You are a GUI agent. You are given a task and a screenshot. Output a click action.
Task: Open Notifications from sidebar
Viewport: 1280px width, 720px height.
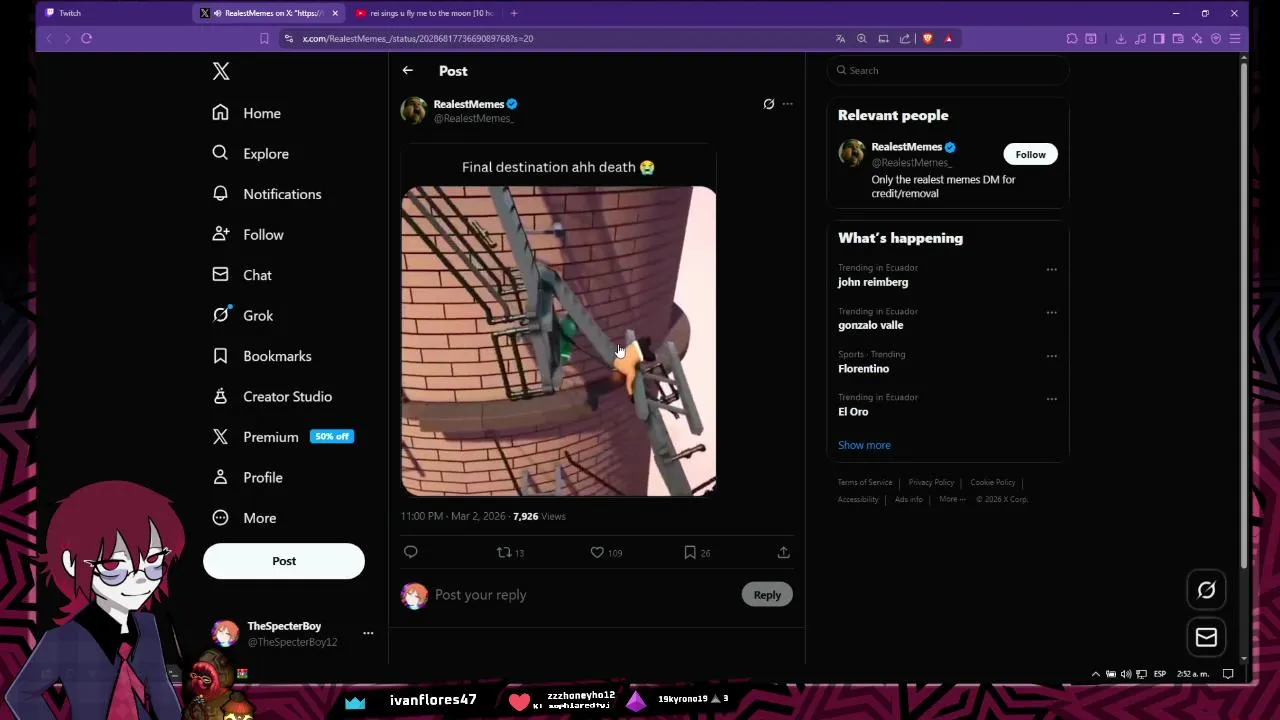pyautogui.click(x=266, y=194)
